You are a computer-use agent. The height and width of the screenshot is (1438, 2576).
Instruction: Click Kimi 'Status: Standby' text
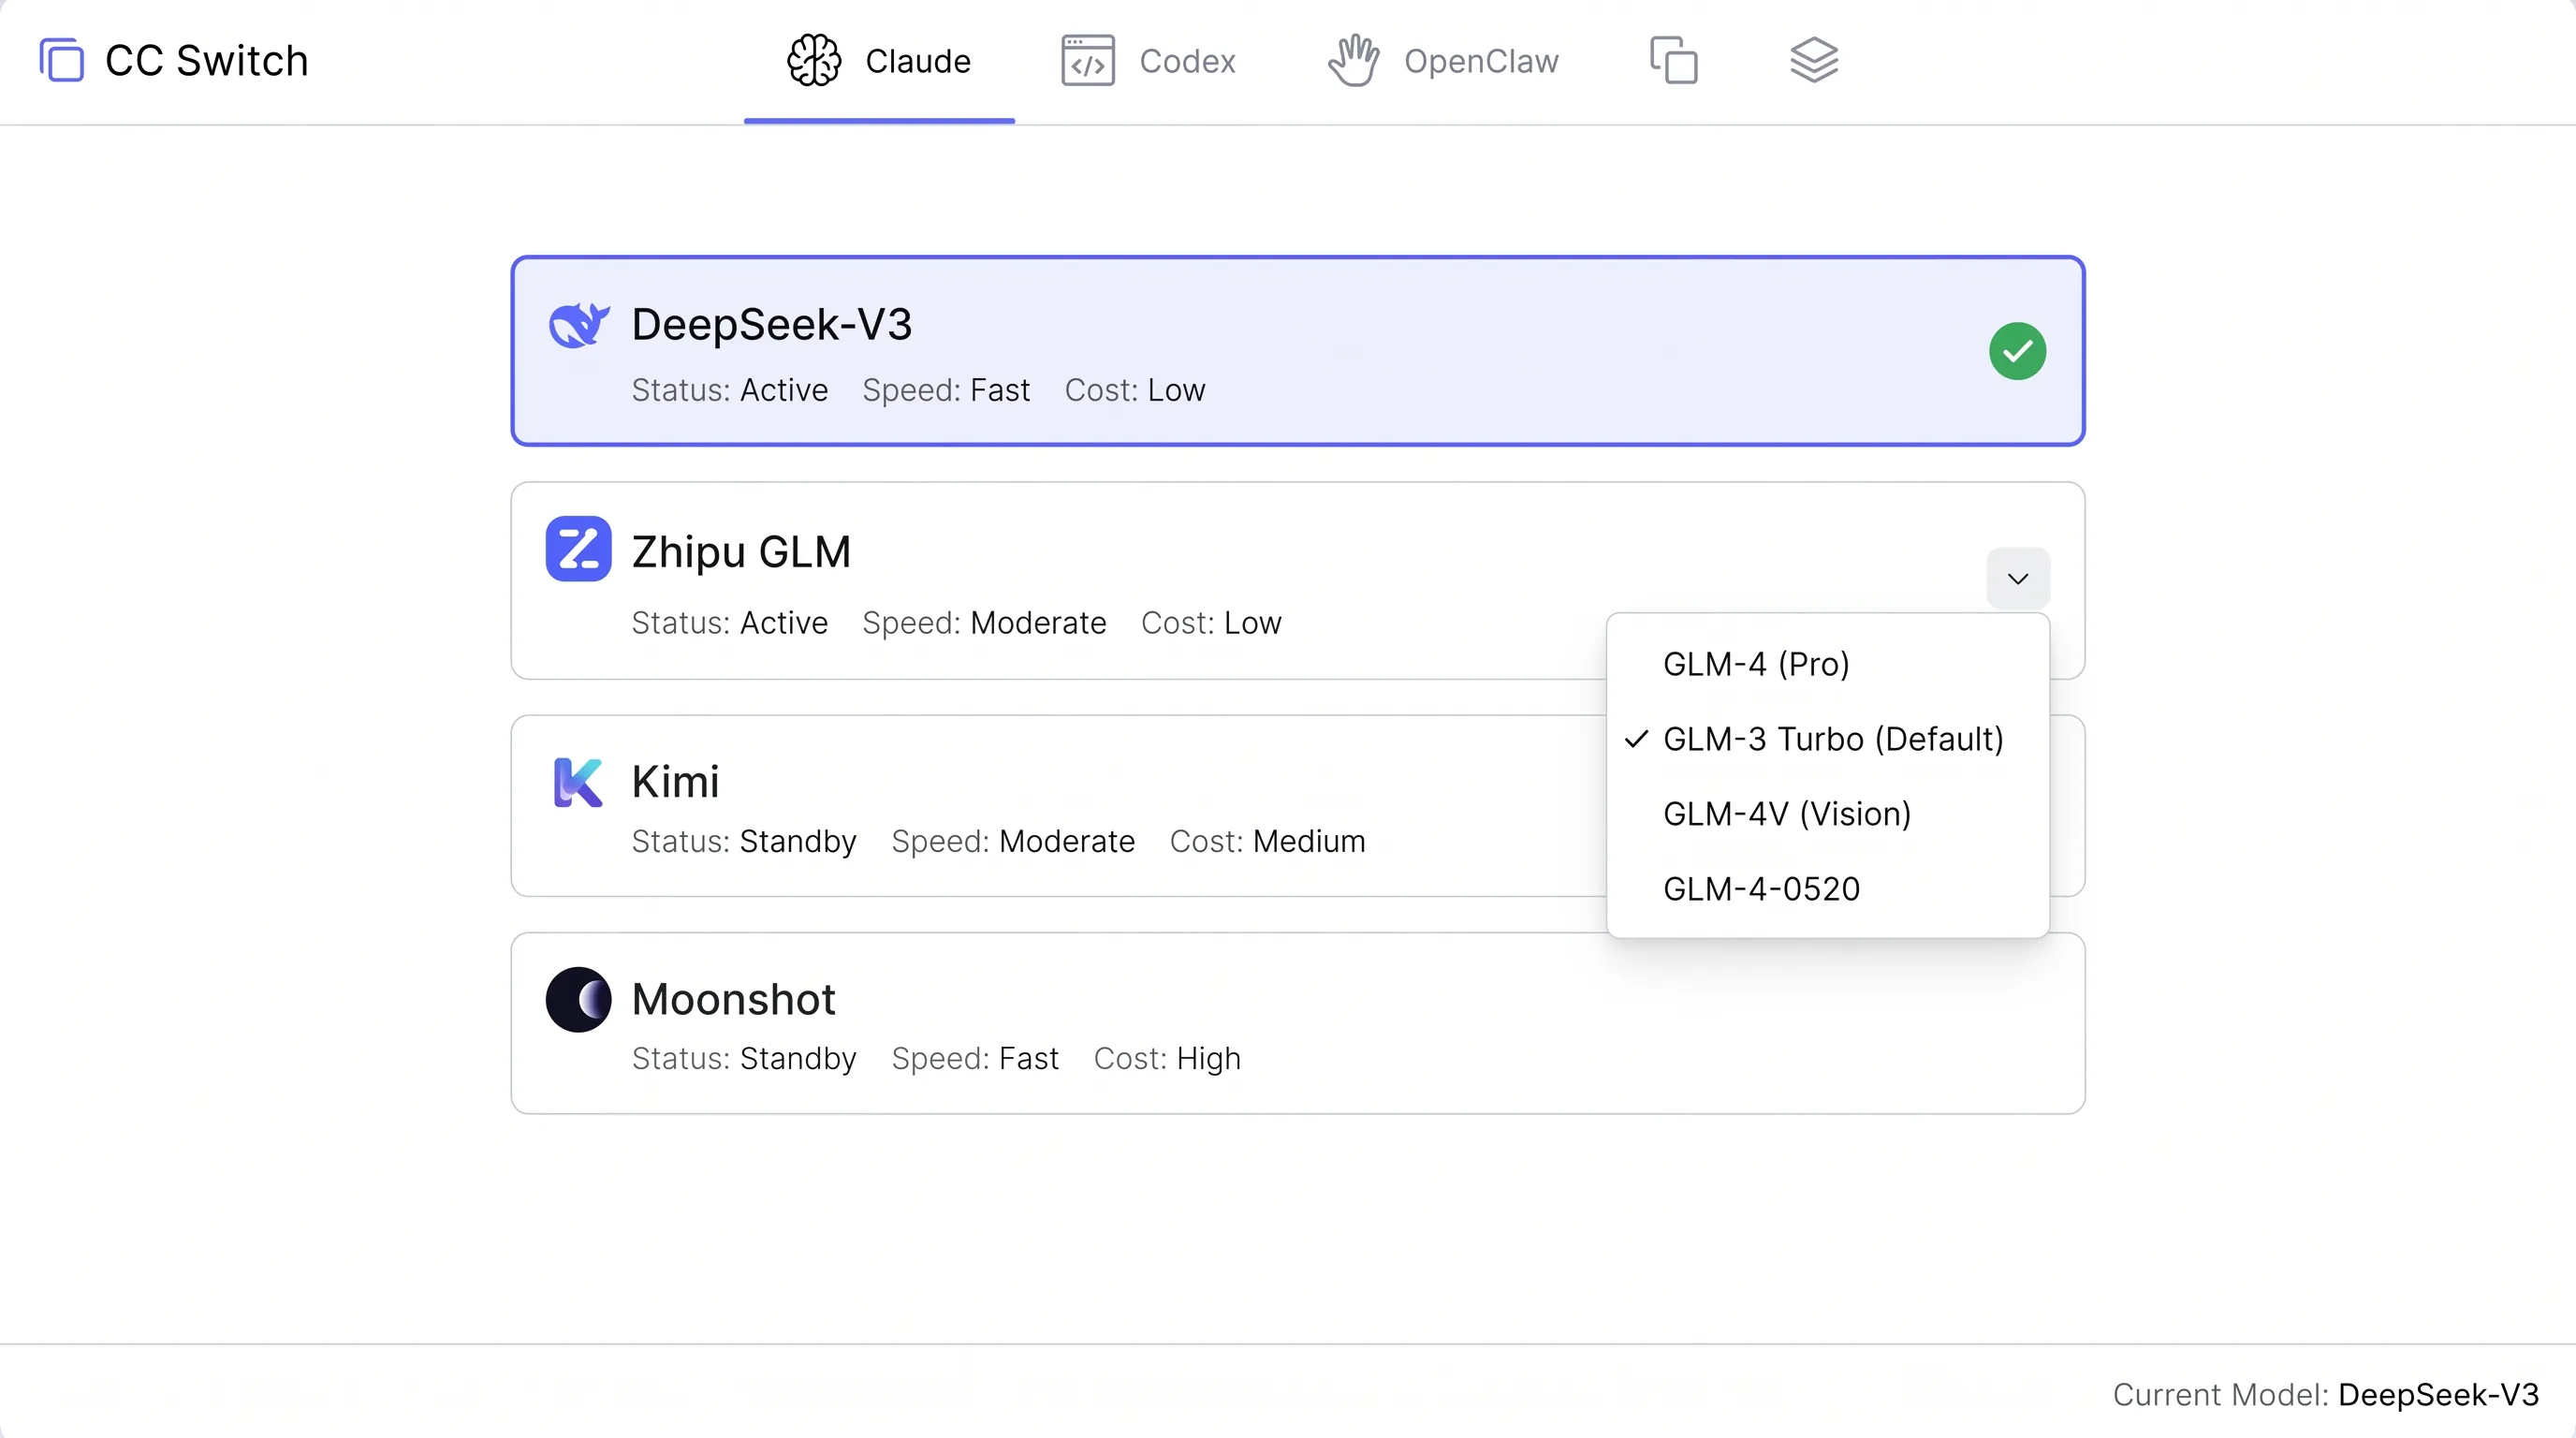coord(744,841)
